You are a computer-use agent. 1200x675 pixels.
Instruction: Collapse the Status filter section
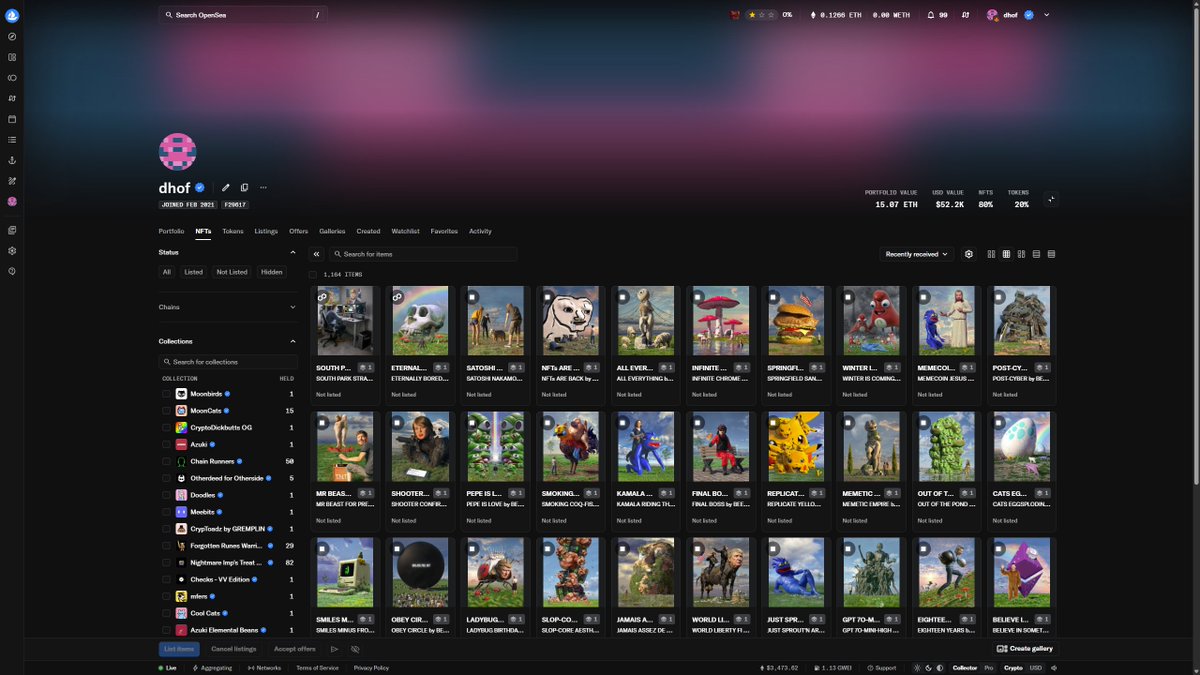pos(293,252)
